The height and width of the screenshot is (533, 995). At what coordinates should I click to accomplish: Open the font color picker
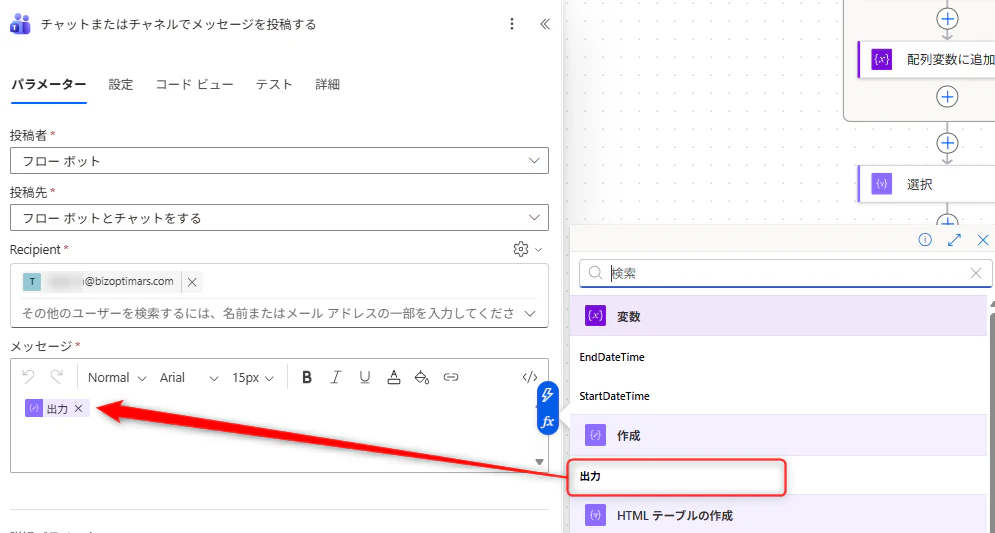coord(393,378)
